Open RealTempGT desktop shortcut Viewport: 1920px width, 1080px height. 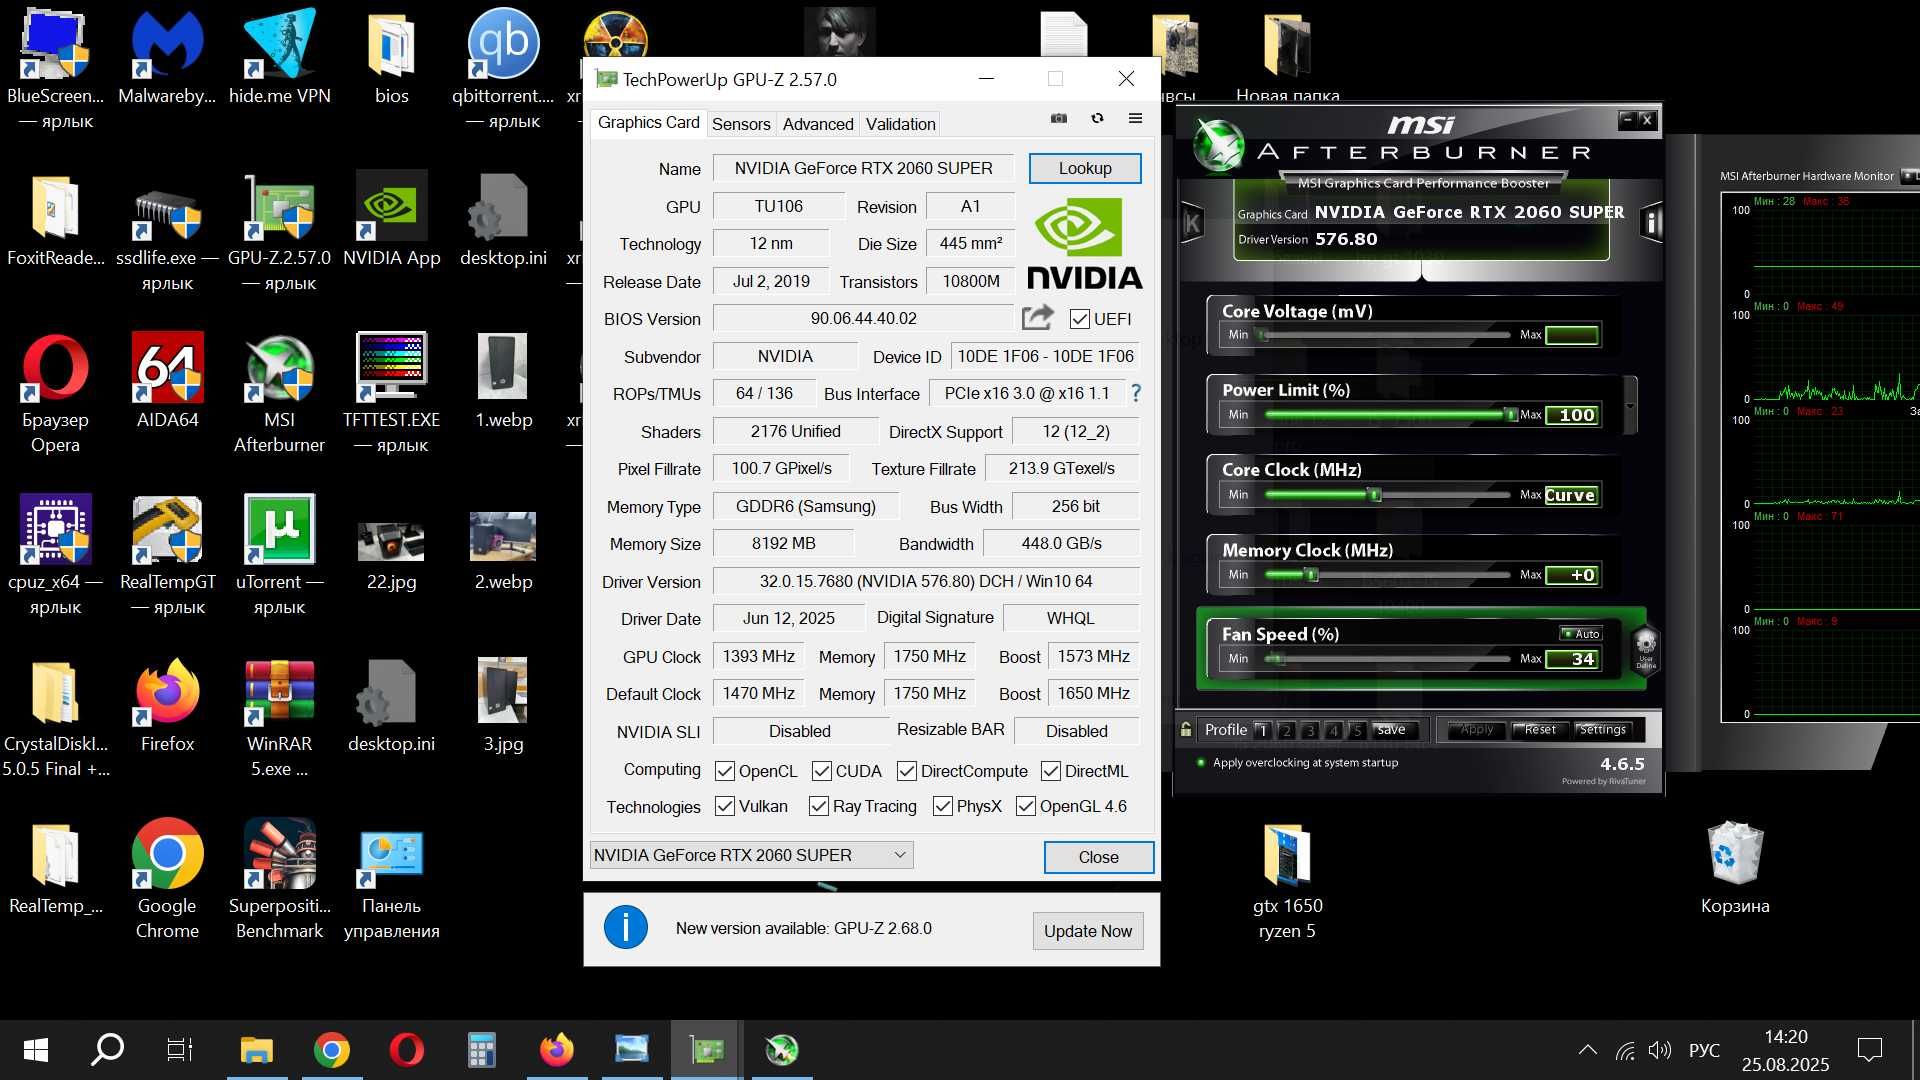click(x=167, y=555)
